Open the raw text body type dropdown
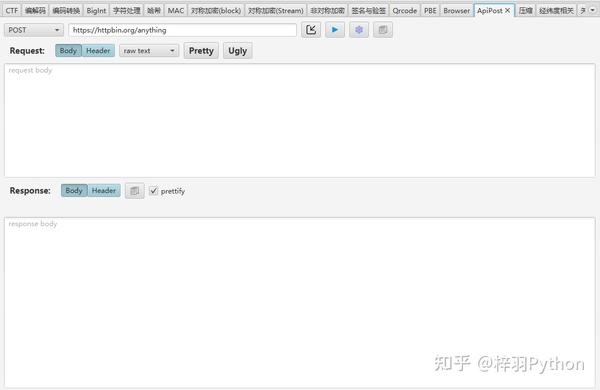This screenshot has height=390, width=600. 149,51
